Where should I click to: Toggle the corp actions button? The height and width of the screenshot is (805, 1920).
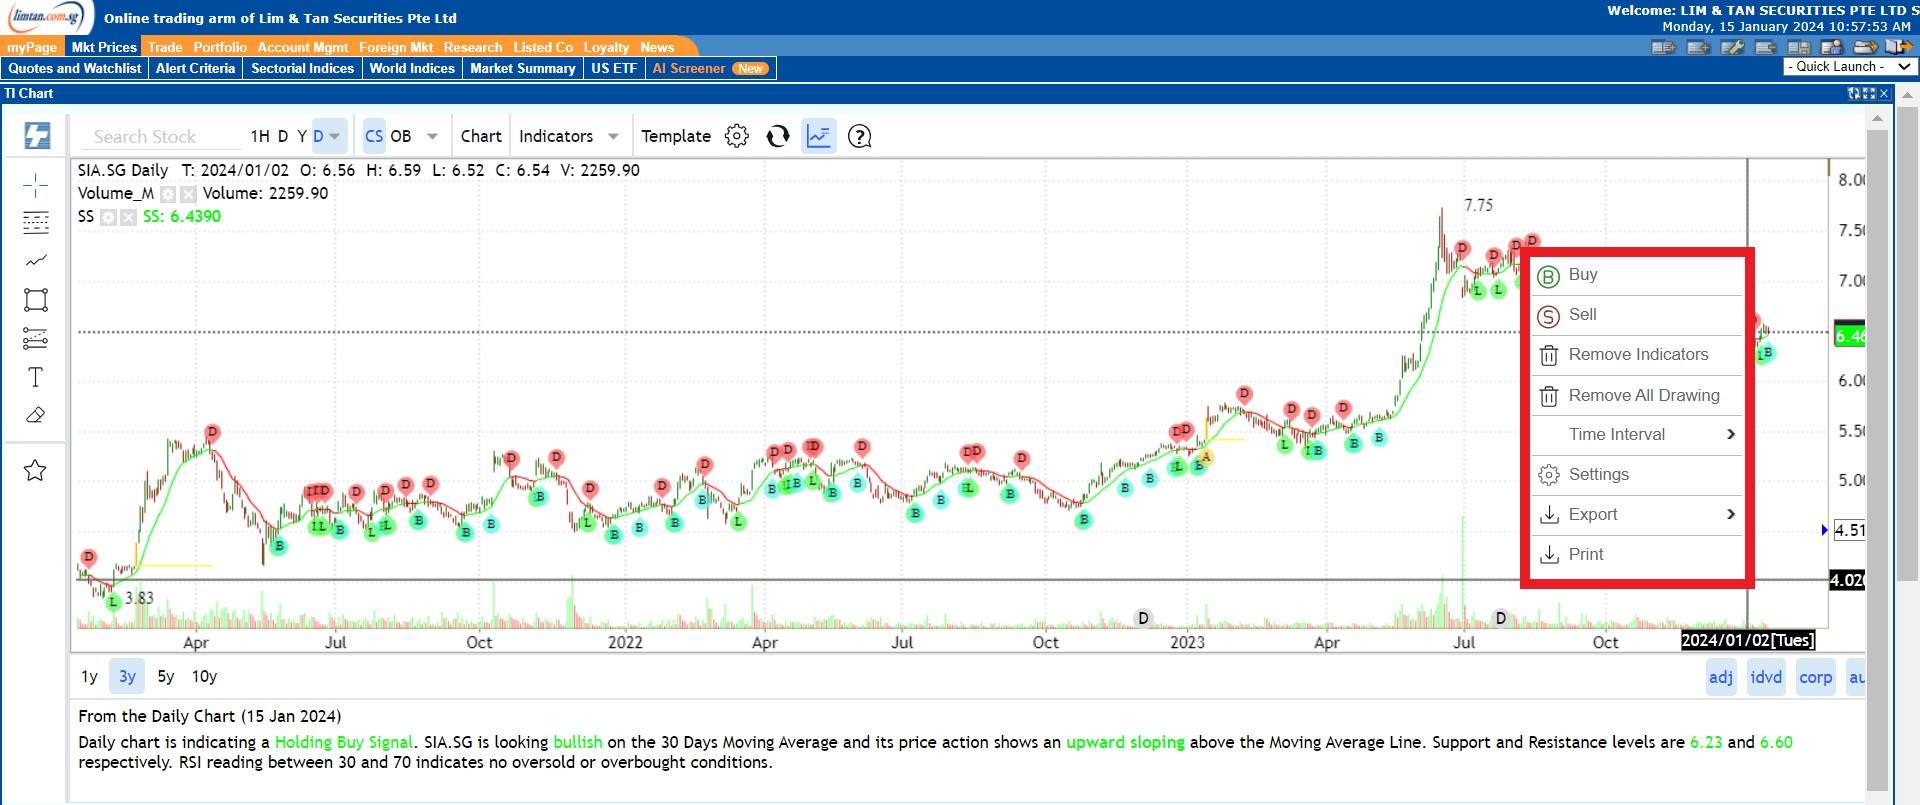(x=1816, y=677)
